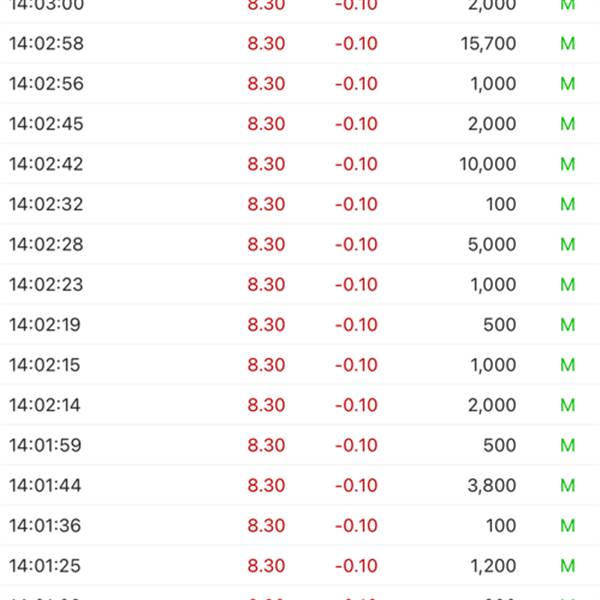The image size is (600, 600).
Task: Open the 14:02:56 trade entry
Action: click(300, 84)
